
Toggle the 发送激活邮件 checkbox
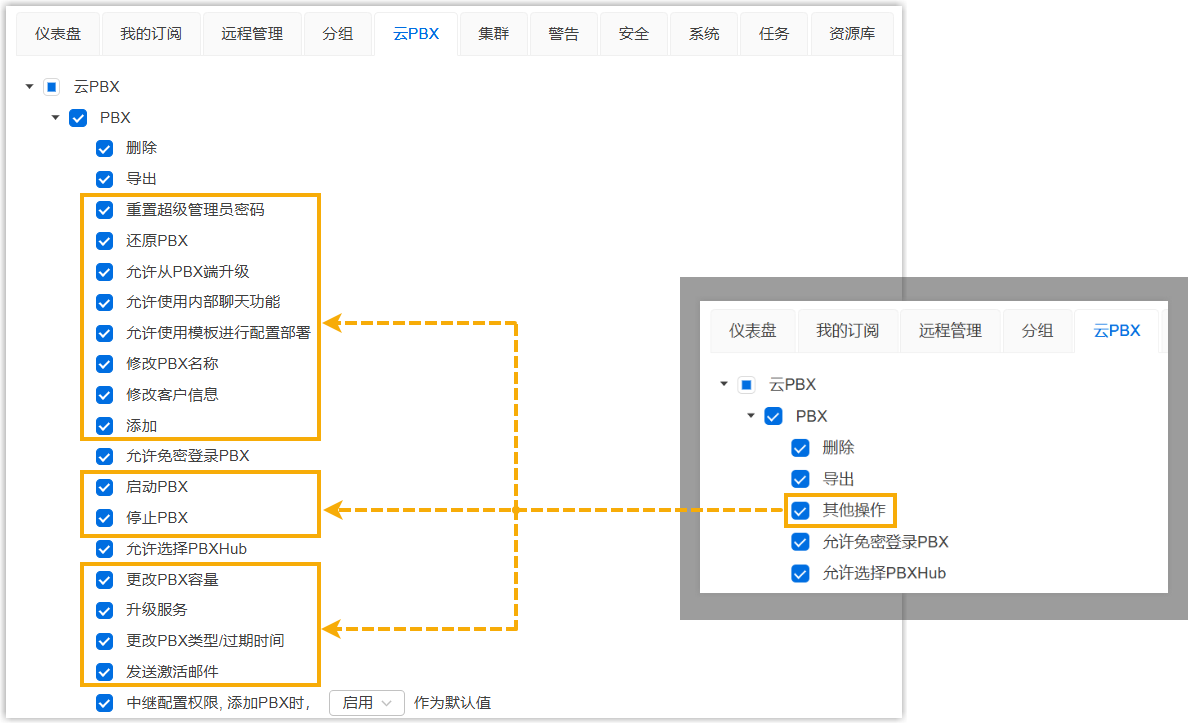104,672
